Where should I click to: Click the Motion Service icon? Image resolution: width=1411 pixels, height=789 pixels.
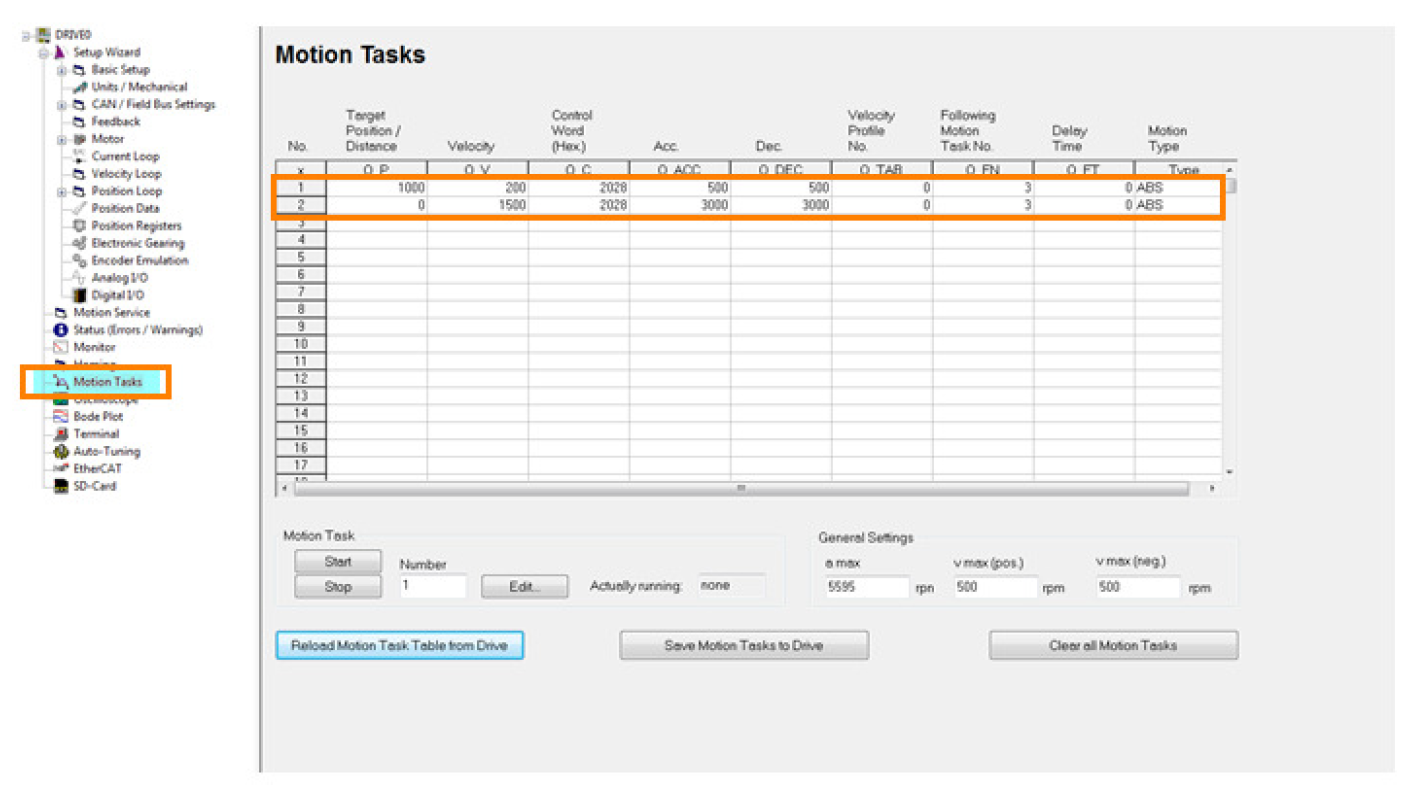[x=61, y=313]
